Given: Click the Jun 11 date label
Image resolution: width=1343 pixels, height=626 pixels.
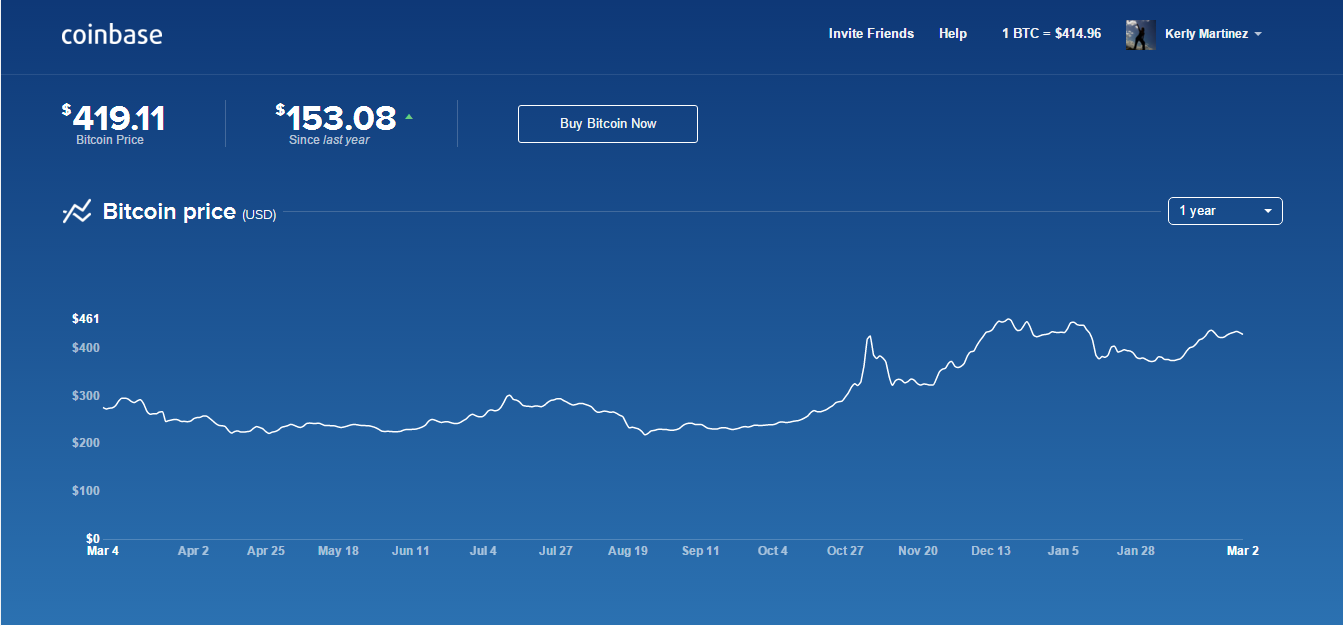Looking at the screenshot, I should [x=411, y=551].
